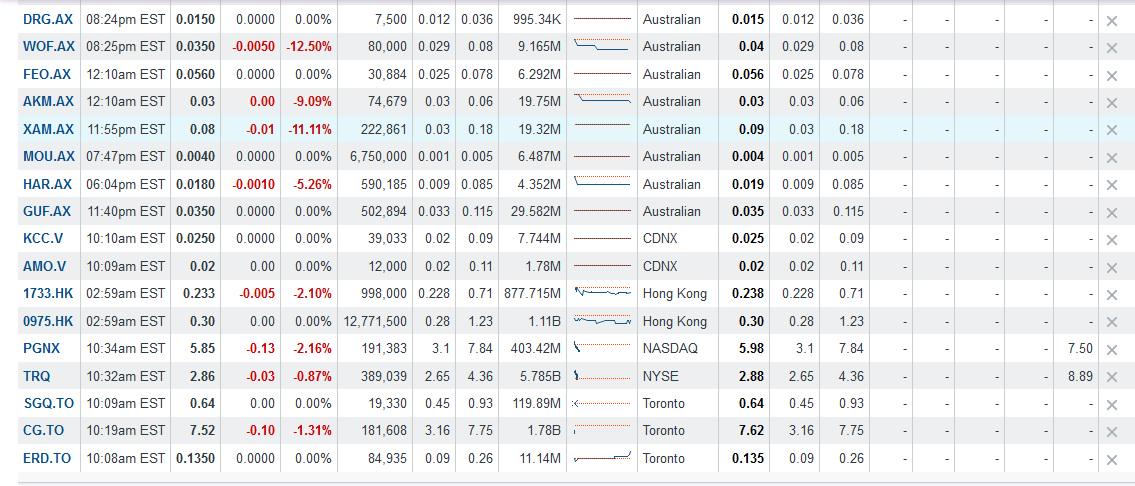Select the -11.11% change cell

tap(308, 129)
